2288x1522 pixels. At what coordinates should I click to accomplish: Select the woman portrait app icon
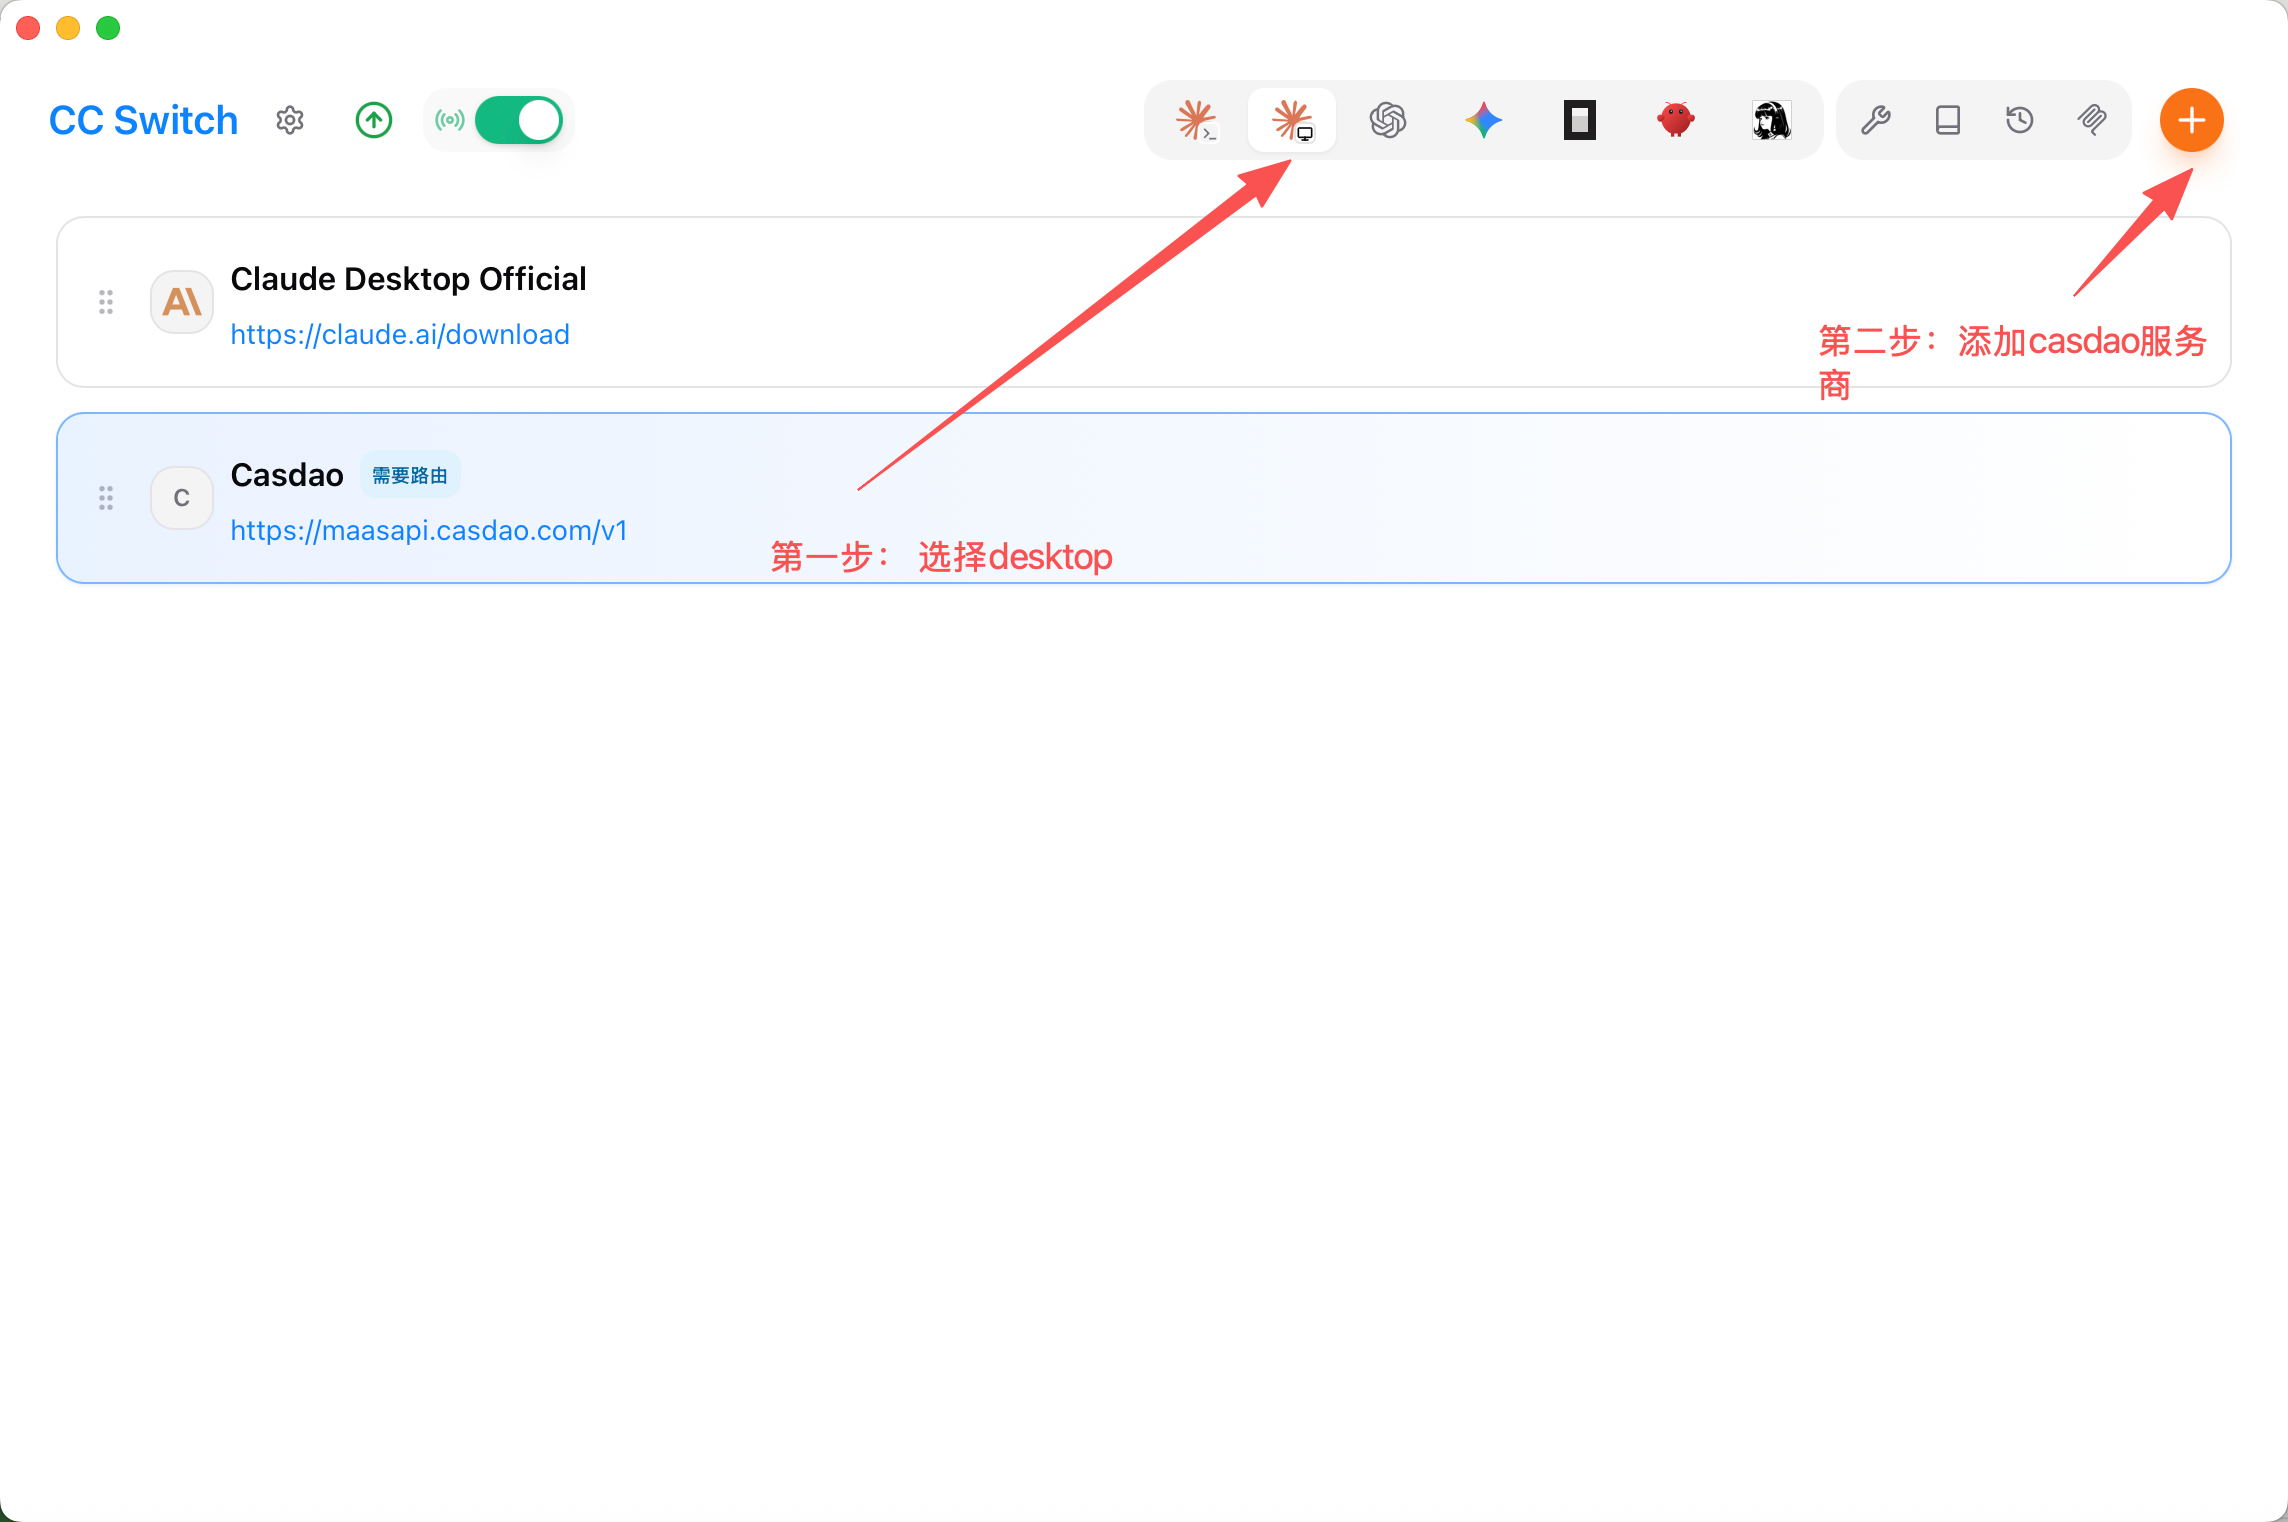1772,120
